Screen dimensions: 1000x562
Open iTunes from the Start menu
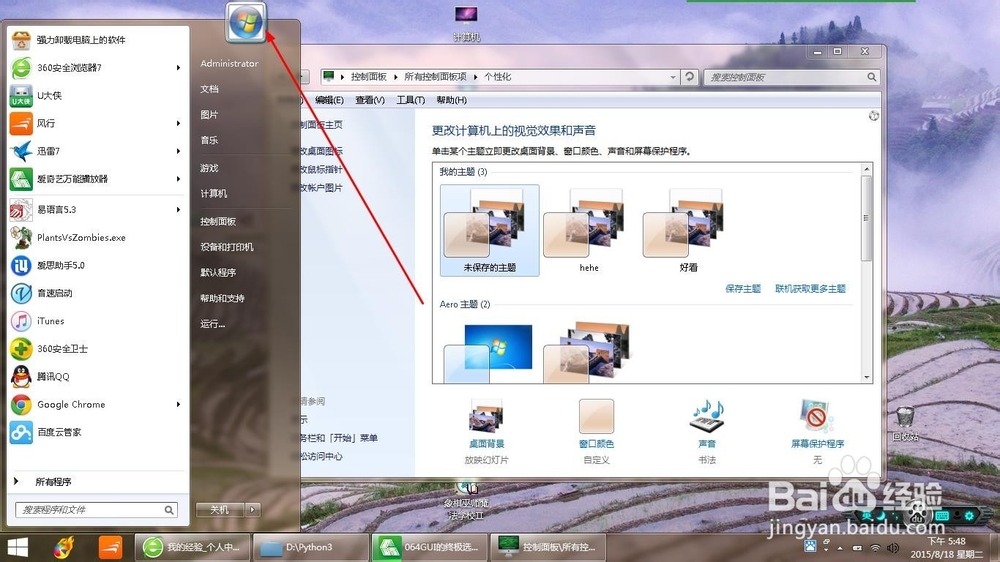point(97,321)
